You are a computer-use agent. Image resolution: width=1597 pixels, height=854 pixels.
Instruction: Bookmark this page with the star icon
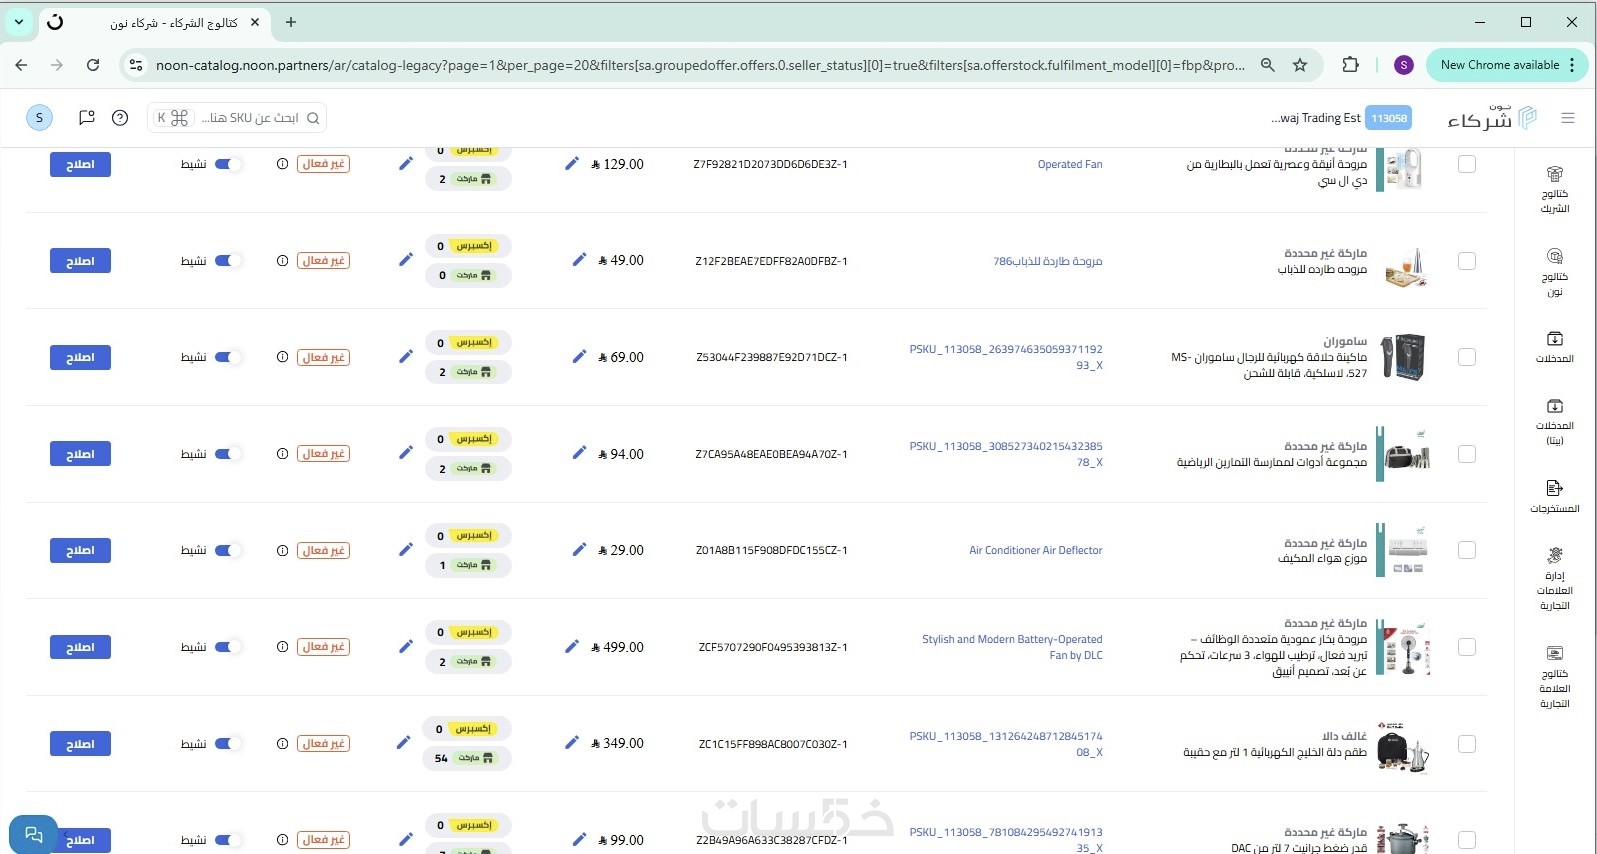coord(1300,65)
